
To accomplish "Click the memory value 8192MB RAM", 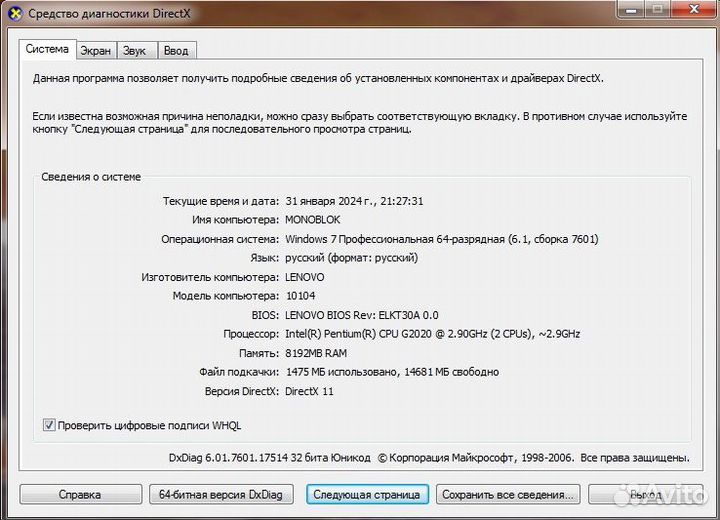I will coord(316,353).
